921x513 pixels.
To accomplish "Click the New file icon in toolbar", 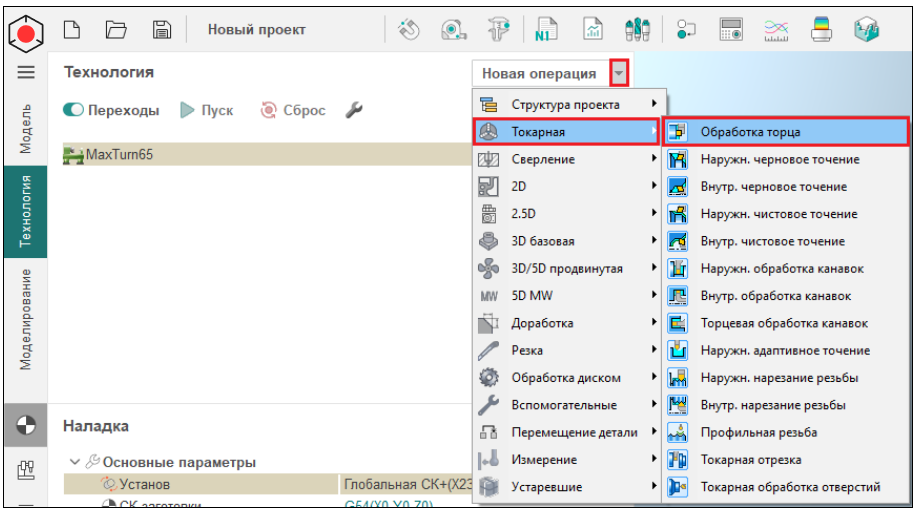I will (x=72, y=30).
